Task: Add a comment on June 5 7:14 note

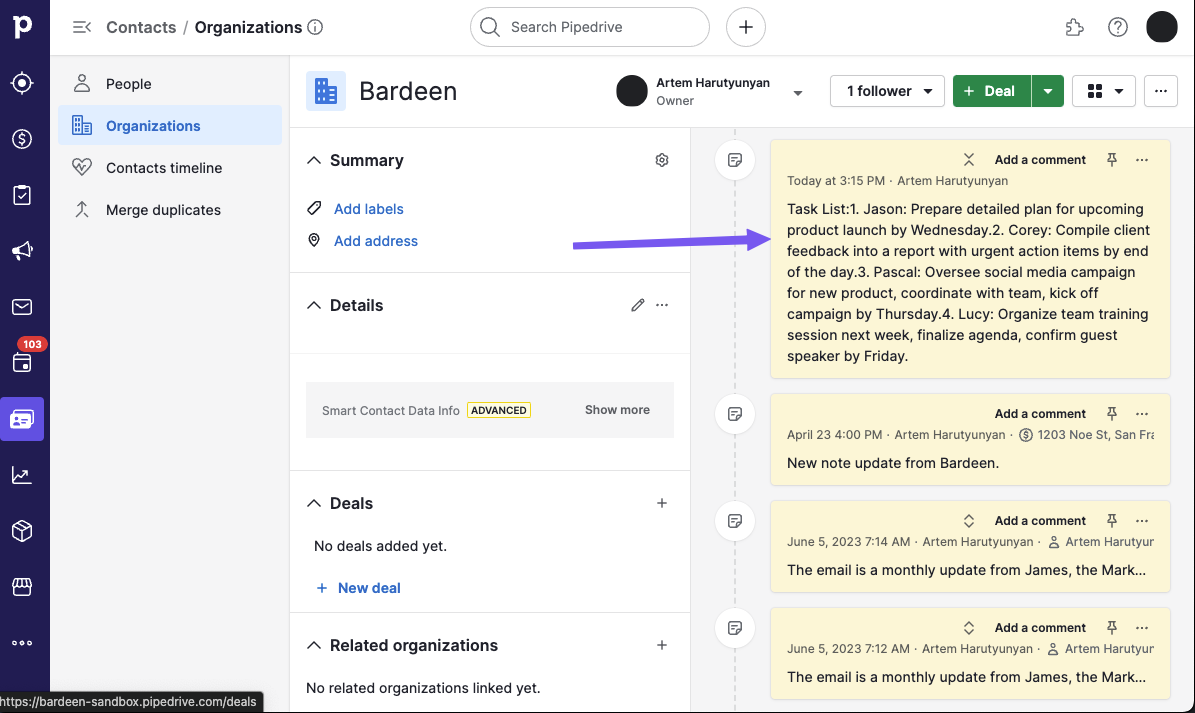Action: click(1040, 520)
